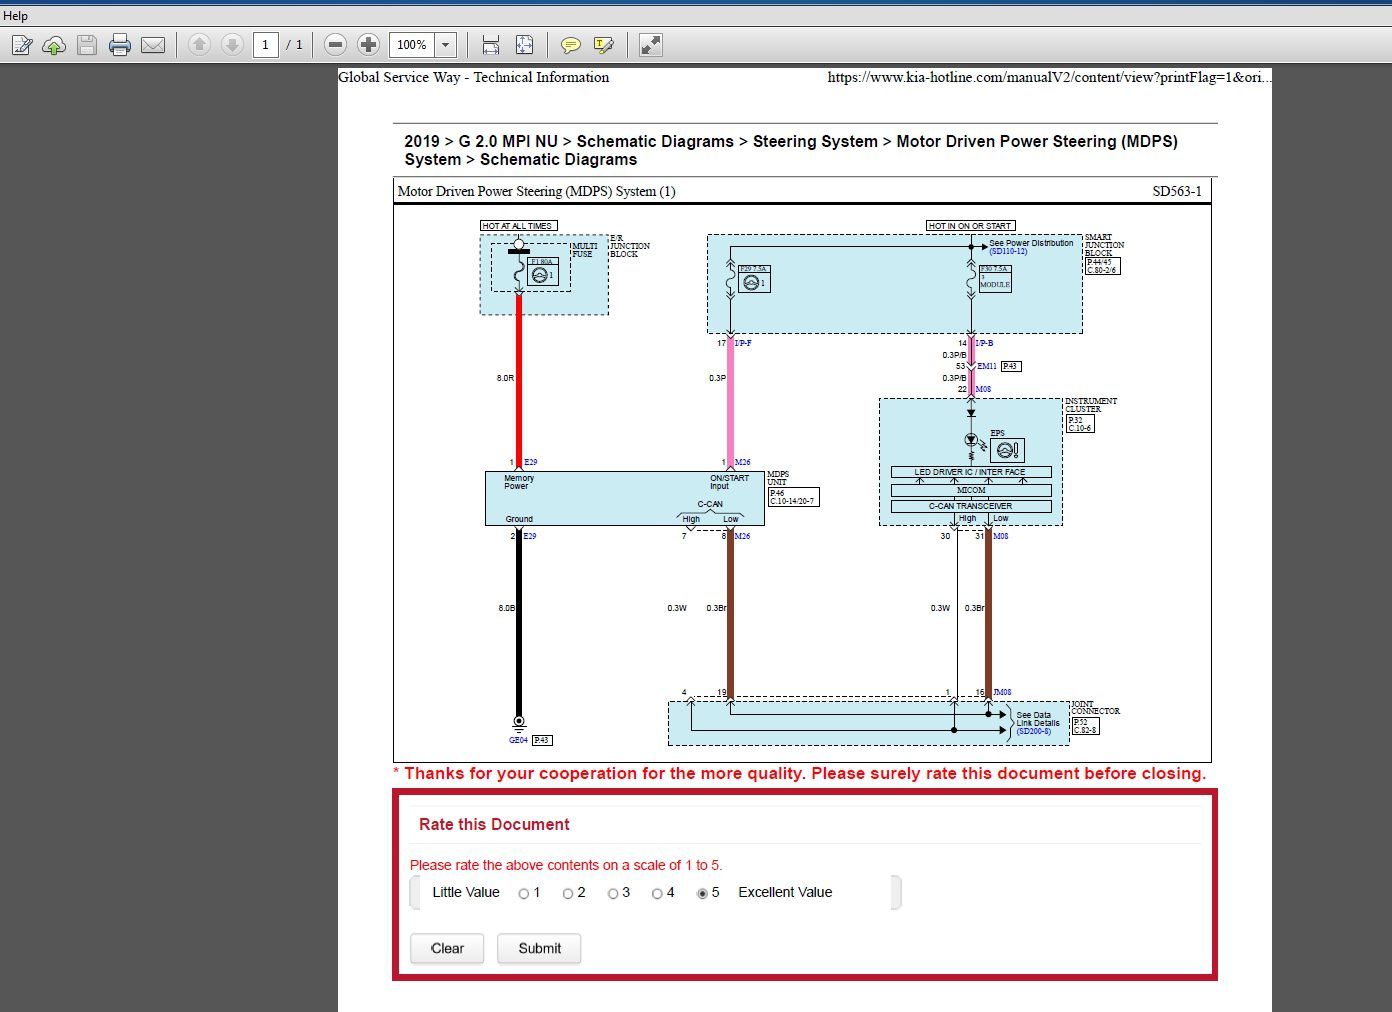
Task: Open the Help menu
Action: click(x=15, y=16)
